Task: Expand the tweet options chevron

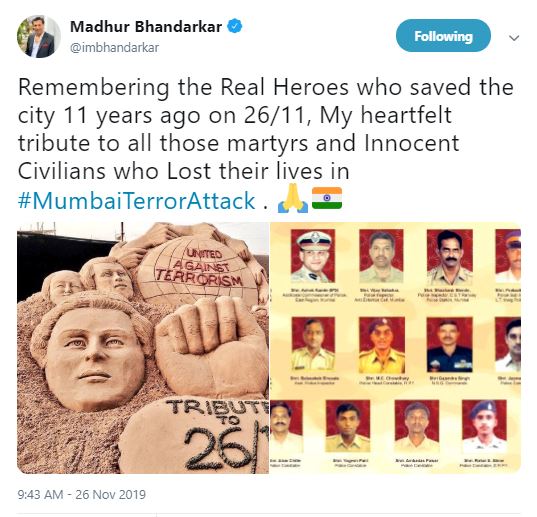Action: [514, 38]
